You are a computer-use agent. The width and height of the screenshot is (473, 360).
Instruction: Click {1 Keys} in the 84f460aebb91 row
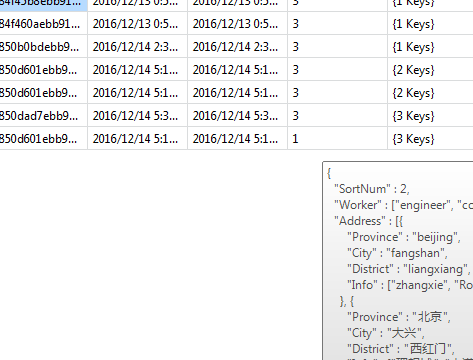click(x=430, y=24)
